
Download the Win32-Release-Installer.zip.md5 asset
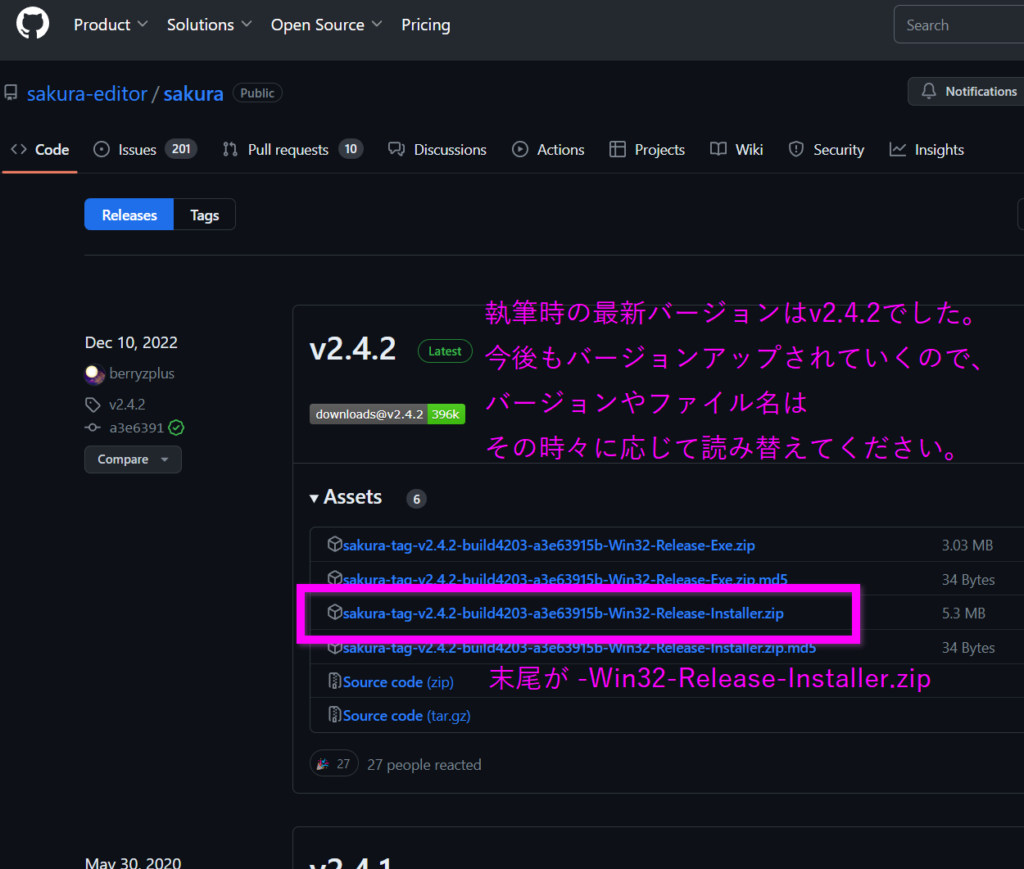[x=579, y=649]
